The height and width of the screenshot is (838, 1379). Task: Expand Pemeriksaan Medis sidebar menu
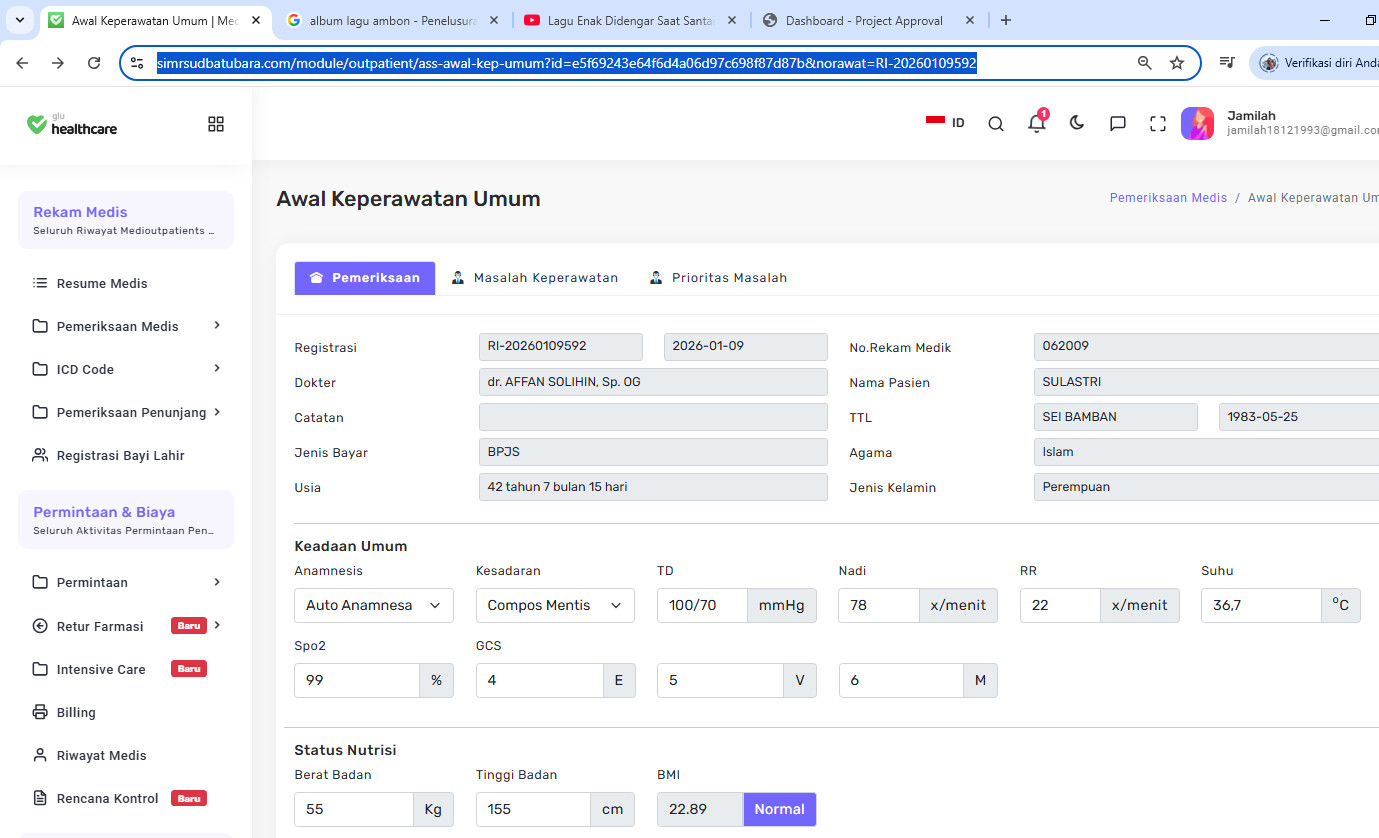126,326
